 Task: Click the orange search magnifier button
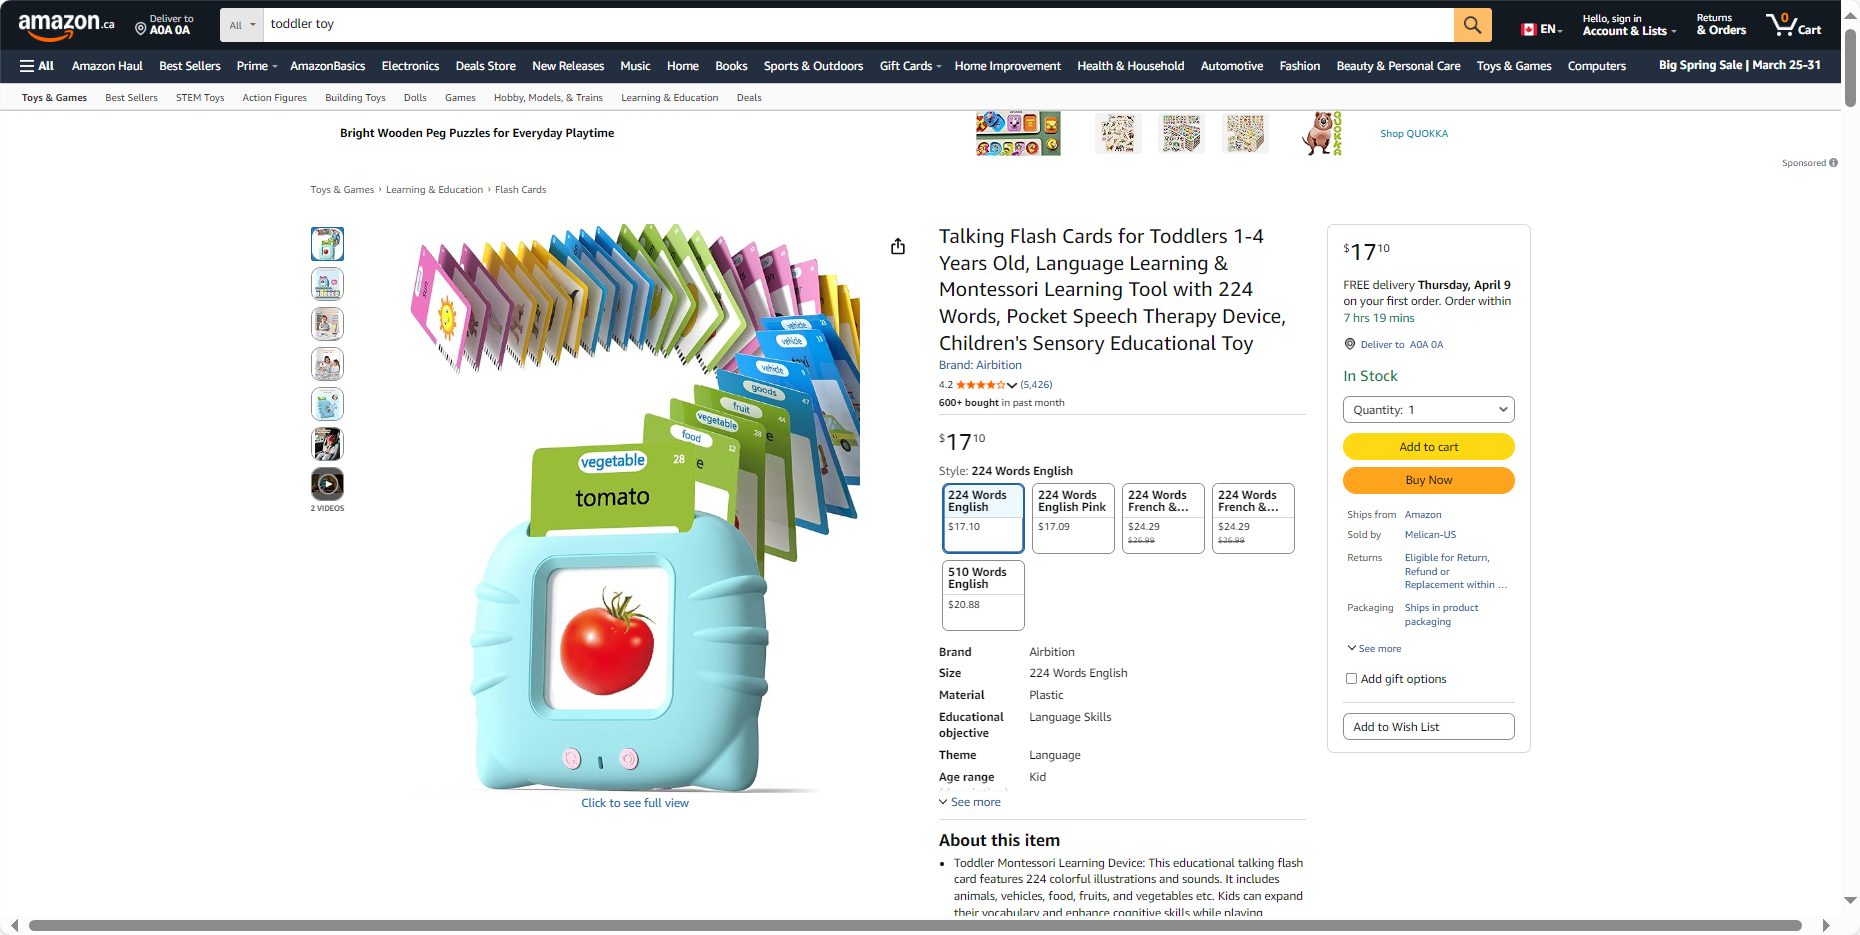pos(1472,25)
